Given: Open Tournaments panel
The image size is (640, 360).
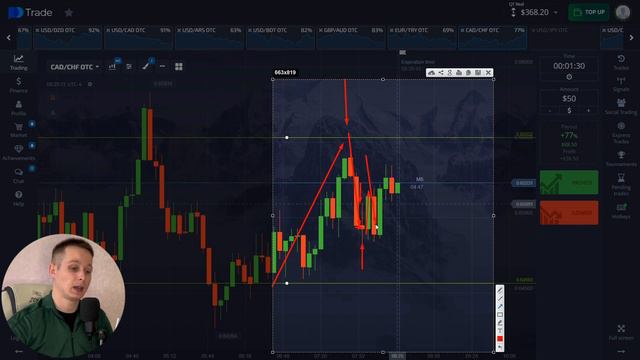Looking at the screenshot, I should tap(621, 158).
